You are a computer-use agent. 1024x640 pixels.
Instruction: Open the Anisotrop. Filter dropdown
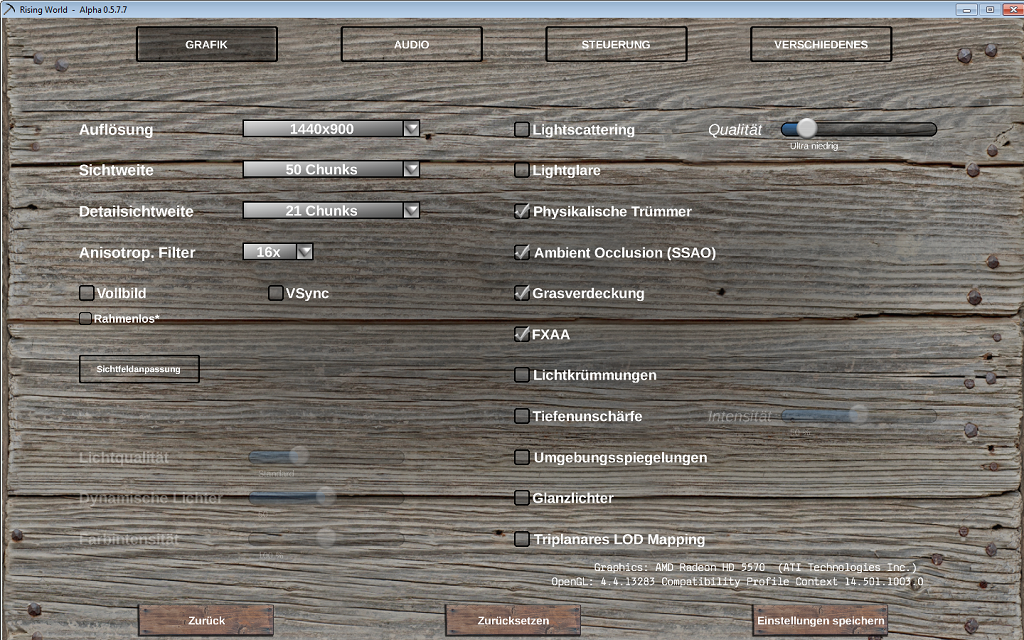[305, 252]
